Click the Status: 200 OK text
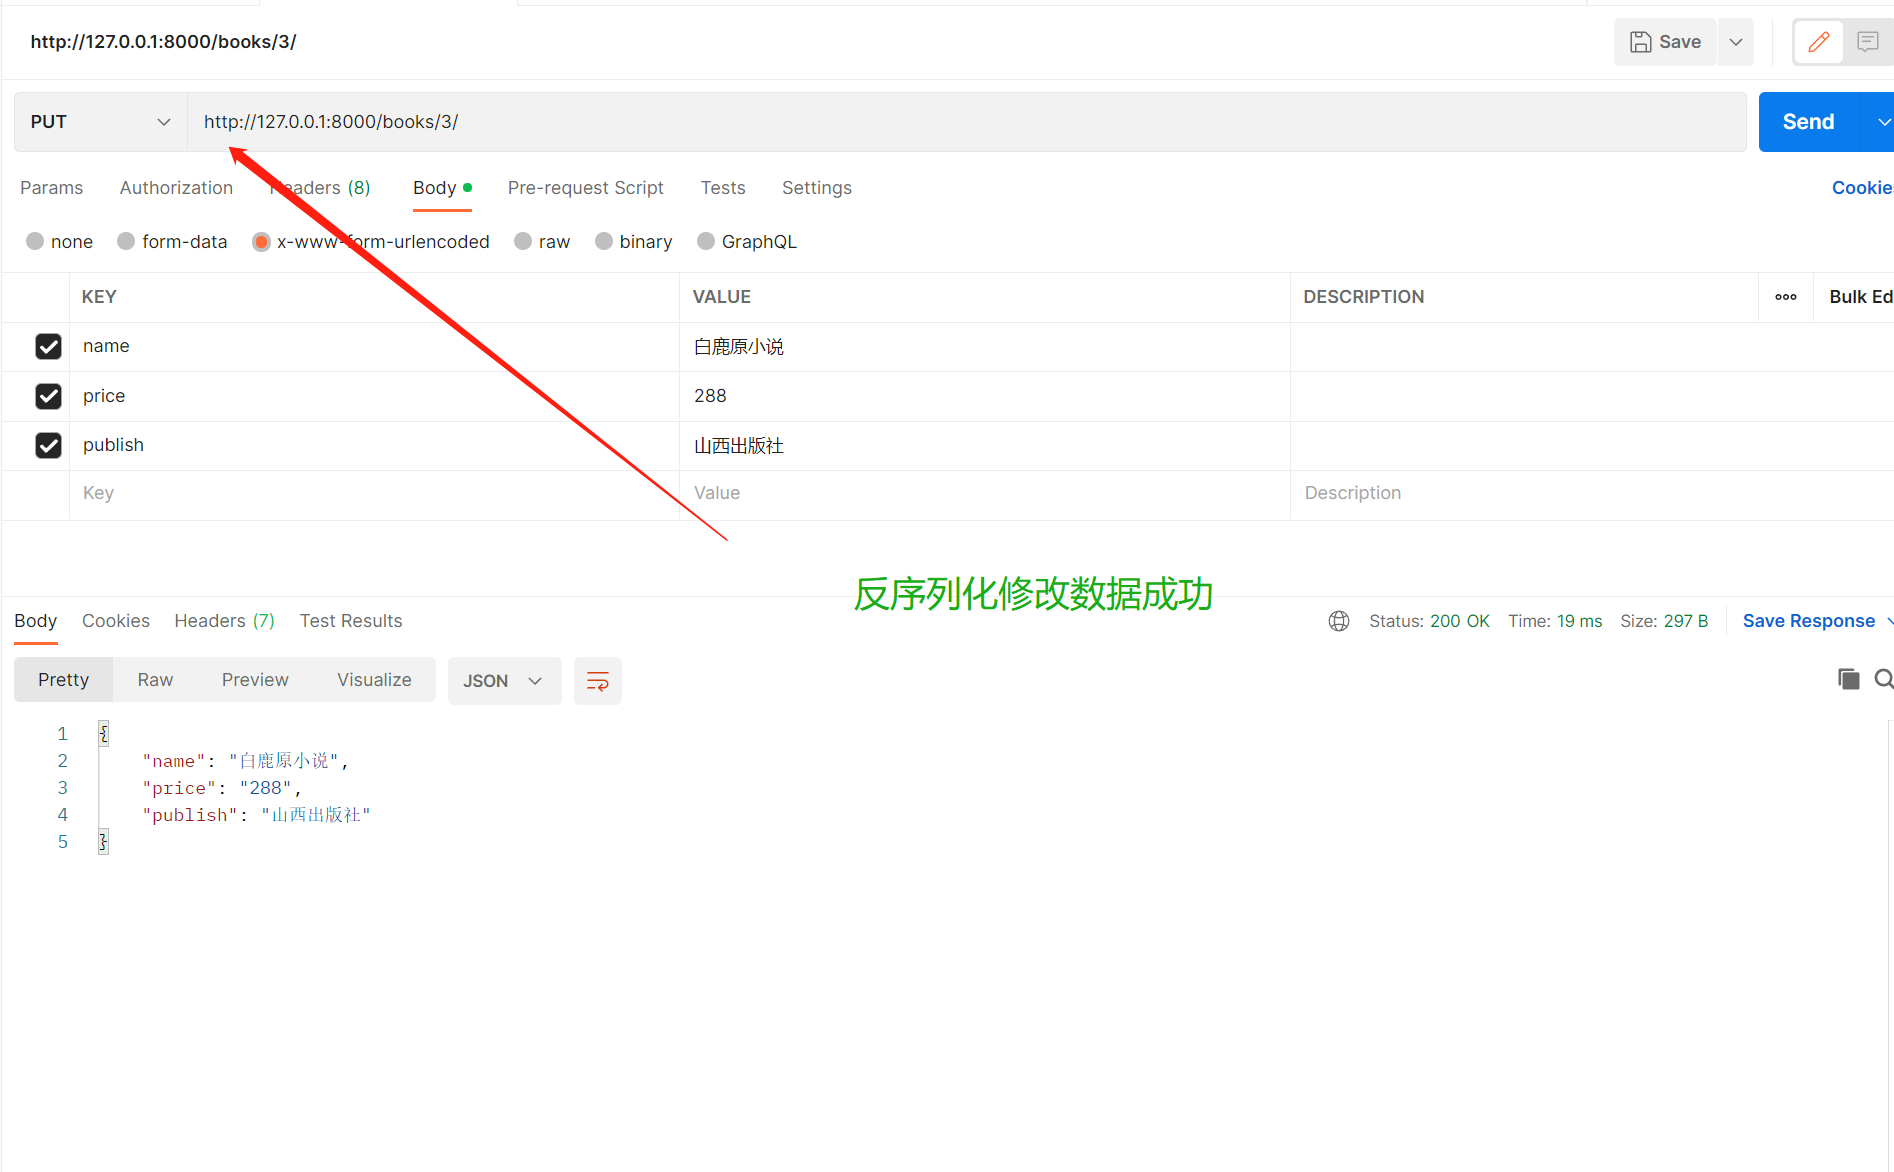This screenshot has width=1894, height=1172. coord(1429,621)
